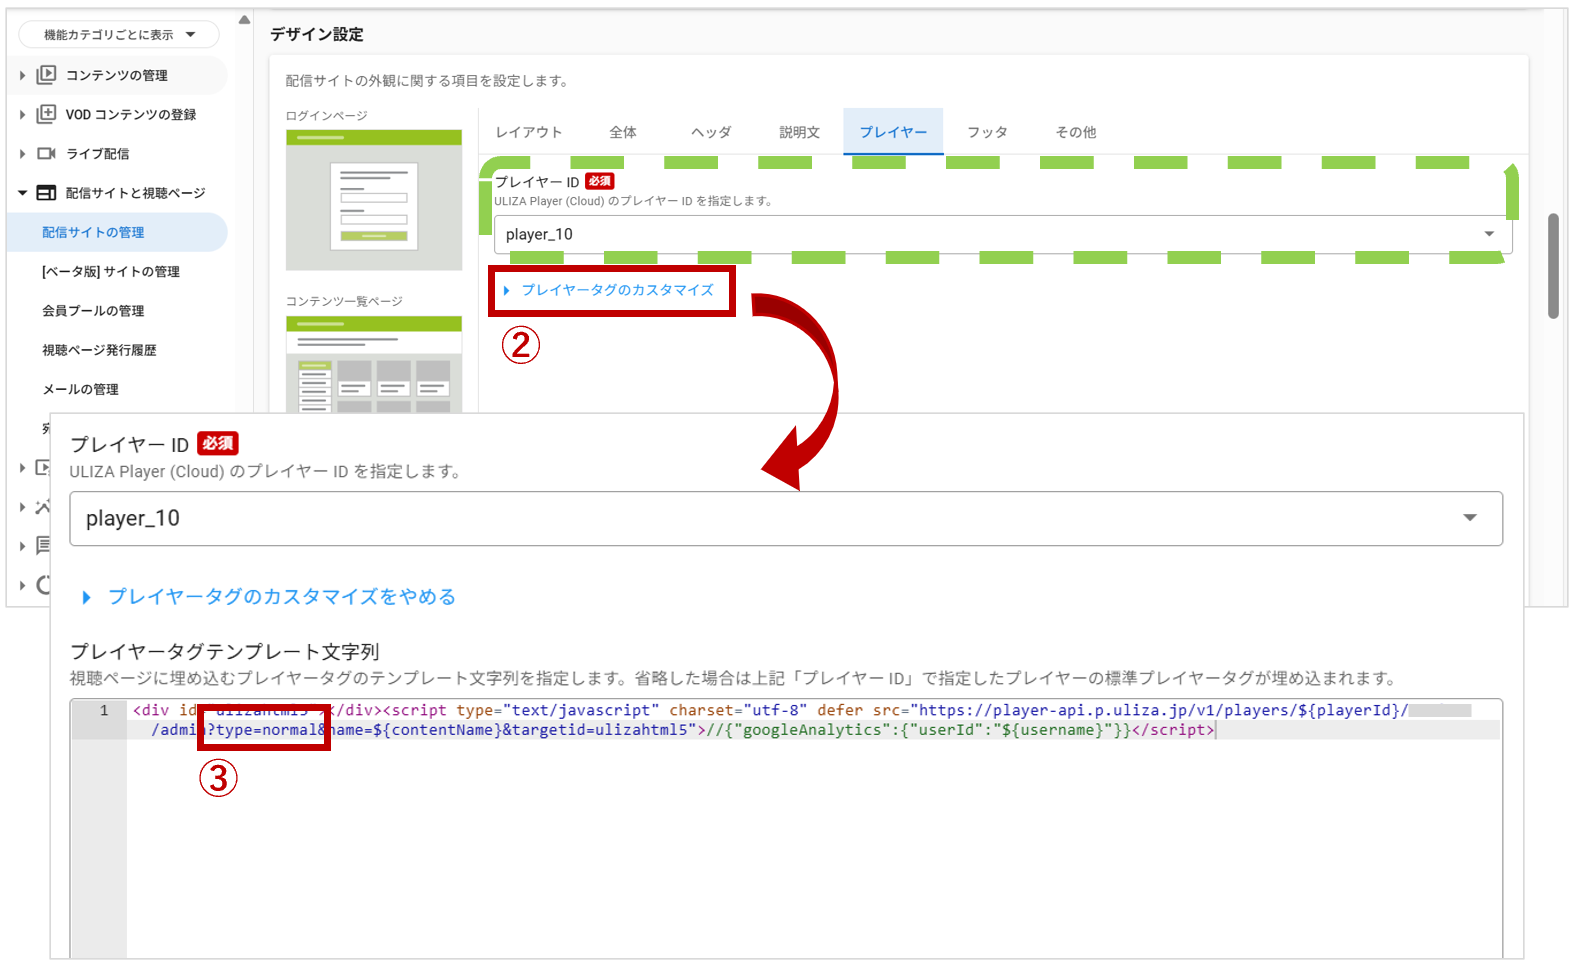
Task: Open the 機能カテゴリごとに表示 dropdown
Action: click(x=118, y=35)
